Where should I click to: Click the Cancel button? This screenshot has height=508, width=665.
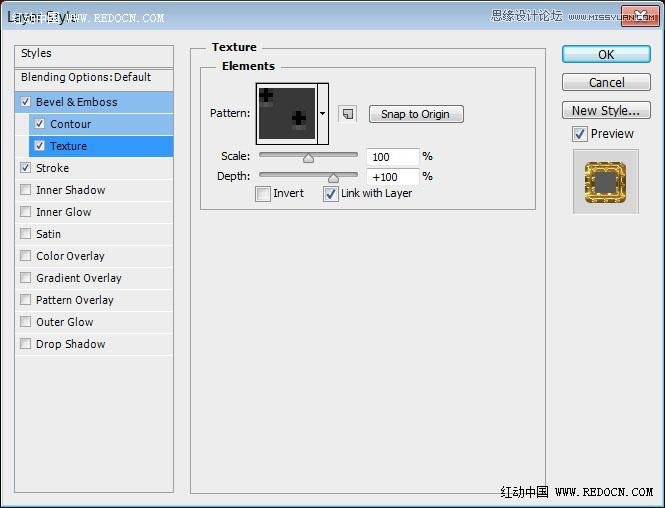coord(606,83)
